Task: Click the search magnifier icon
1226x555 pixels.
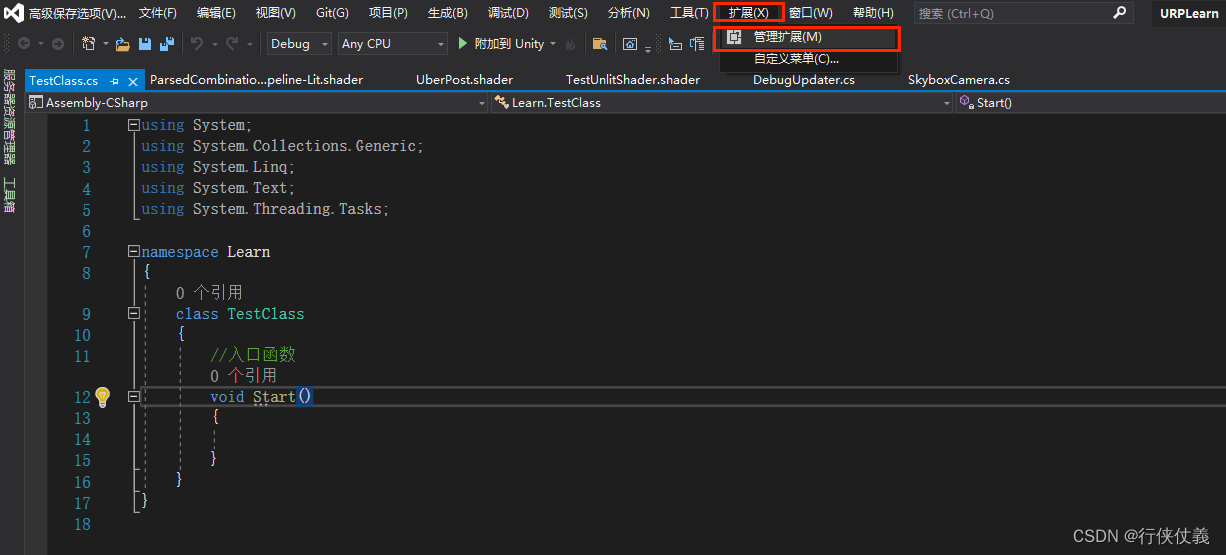Action: [x=1119, y=13]
